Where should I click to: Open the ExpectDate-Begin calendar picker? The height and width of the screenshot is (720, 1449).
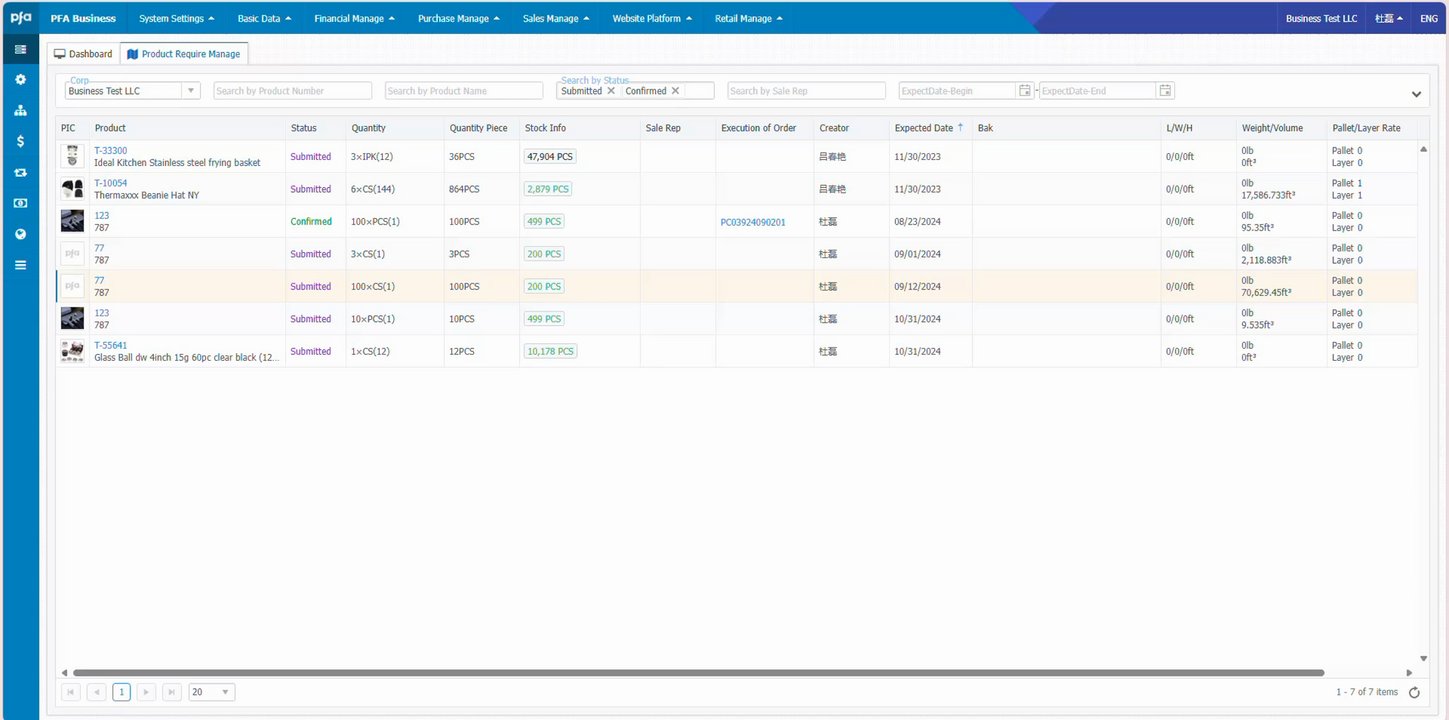tap(1025, 91)
